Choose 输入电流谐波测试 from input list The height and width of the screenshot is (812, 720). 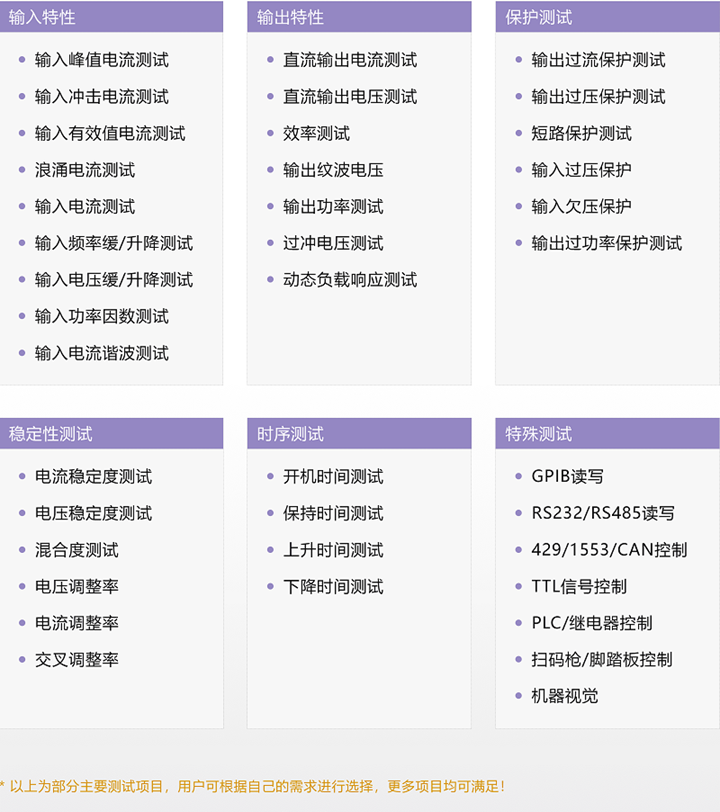click(x=101, y=353)
